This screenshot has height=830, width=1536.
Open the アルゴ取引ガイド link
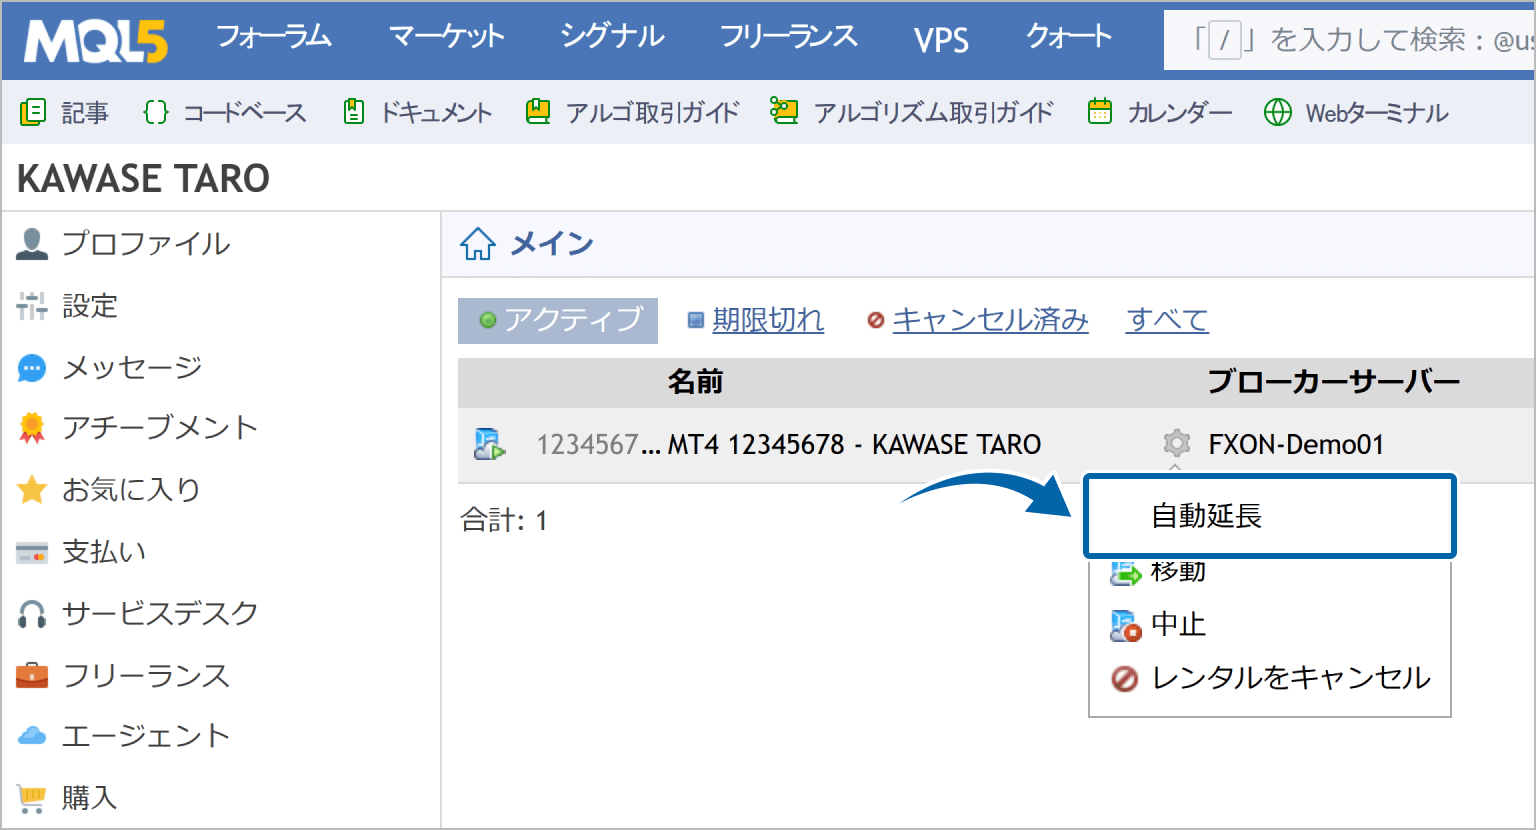coord(653,113)
